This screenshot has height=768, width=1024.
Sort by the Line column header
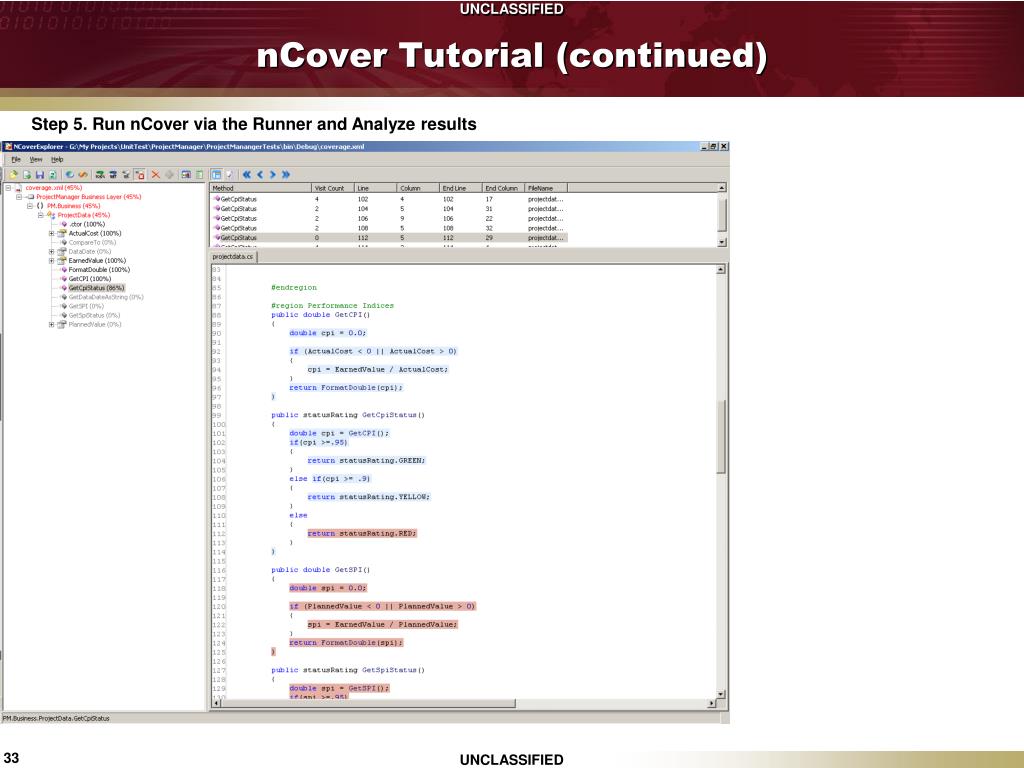point(376,188)
